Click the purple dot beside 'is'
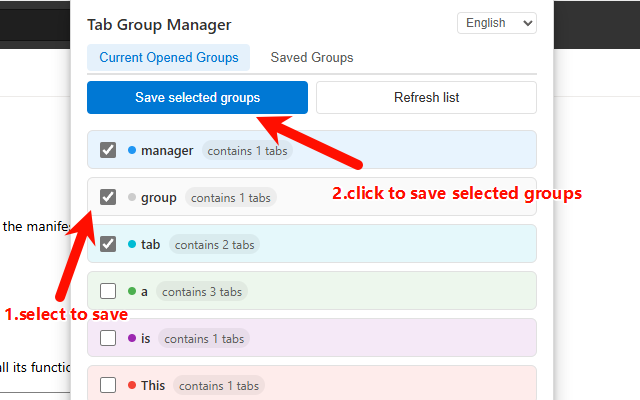 tap(132, 339)
